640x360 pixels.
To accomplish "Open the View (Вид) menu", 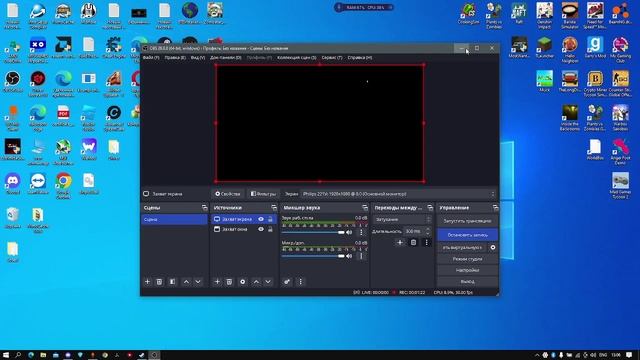I will tap(198, 58).
